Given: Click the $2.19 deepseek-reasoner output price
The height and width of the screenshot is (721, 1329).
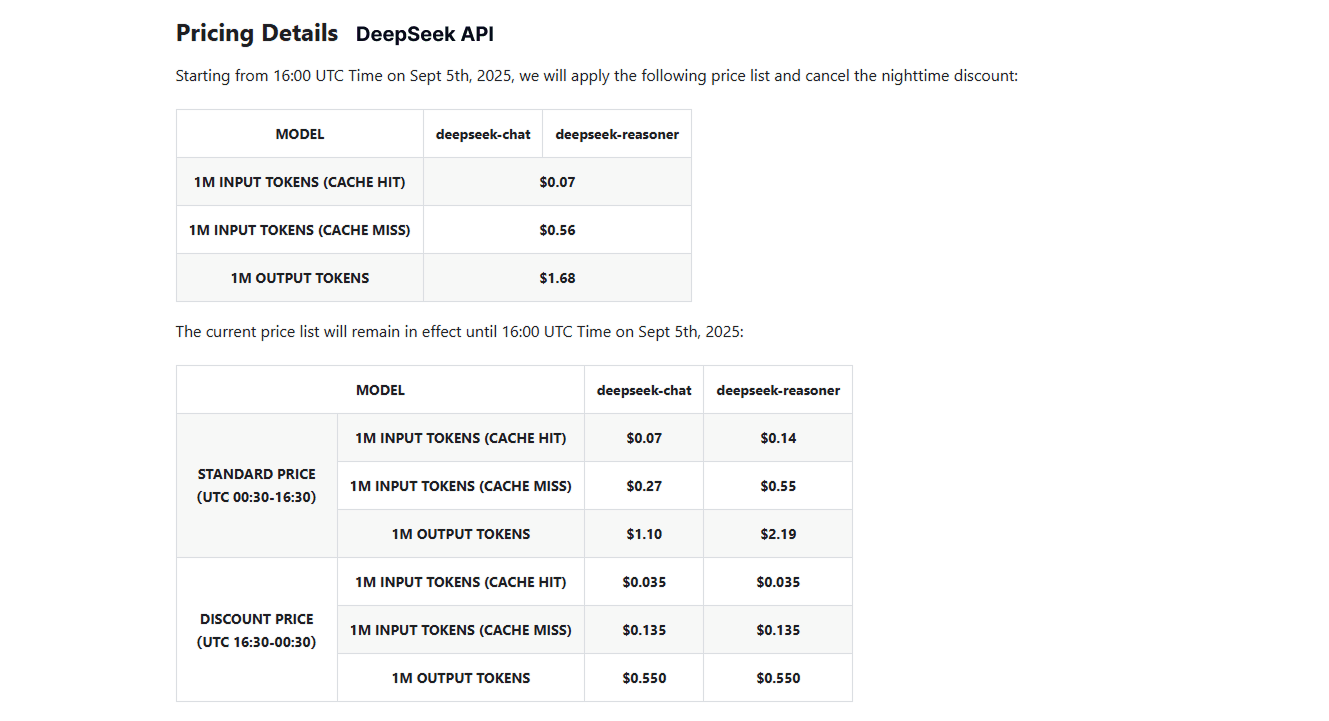Looking at the screenshot, I should 778,534.
